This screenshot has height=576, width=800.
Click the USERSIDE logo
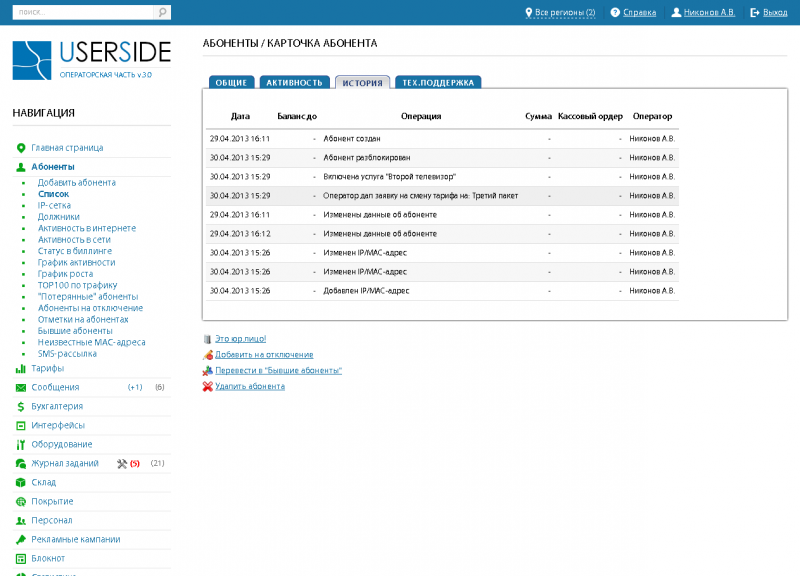point(92,60)
